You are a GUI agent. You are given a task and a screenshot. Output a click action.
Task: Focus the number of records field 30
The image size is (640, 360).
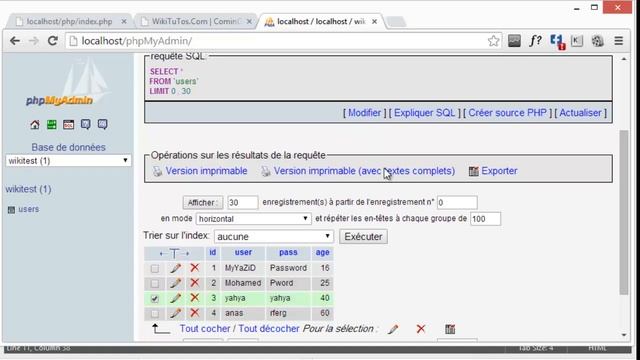click(x=242, y=202)
